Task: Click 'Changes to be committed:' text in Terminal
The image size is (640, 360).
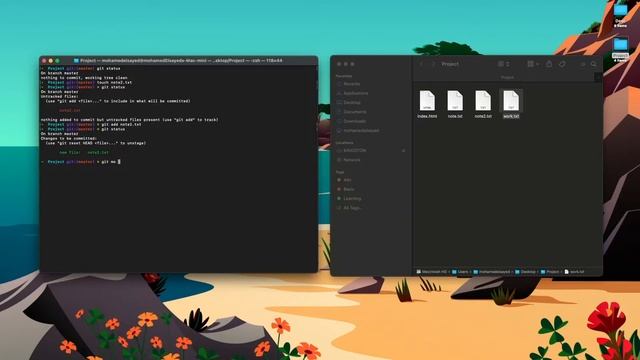Action: click(69, 138)
